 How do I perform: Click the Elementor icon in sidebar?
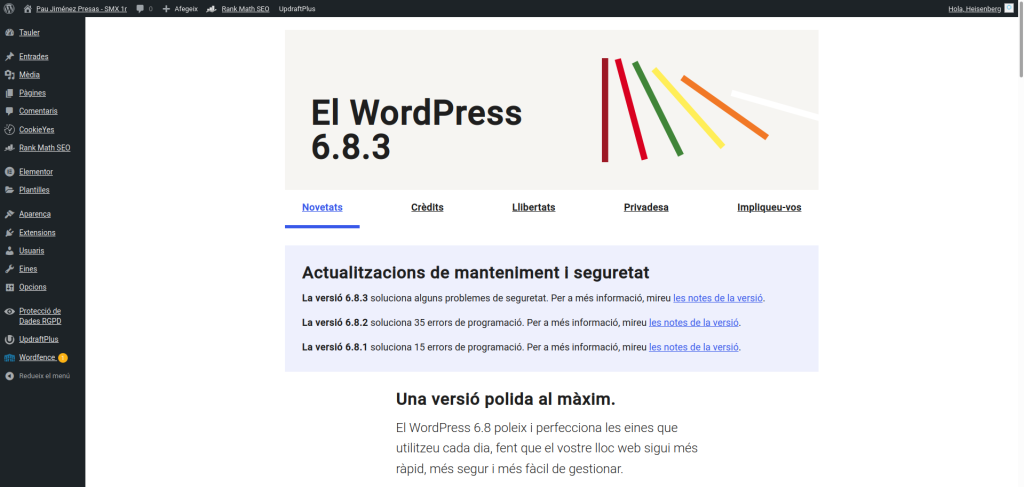click(x=9, y=171)
